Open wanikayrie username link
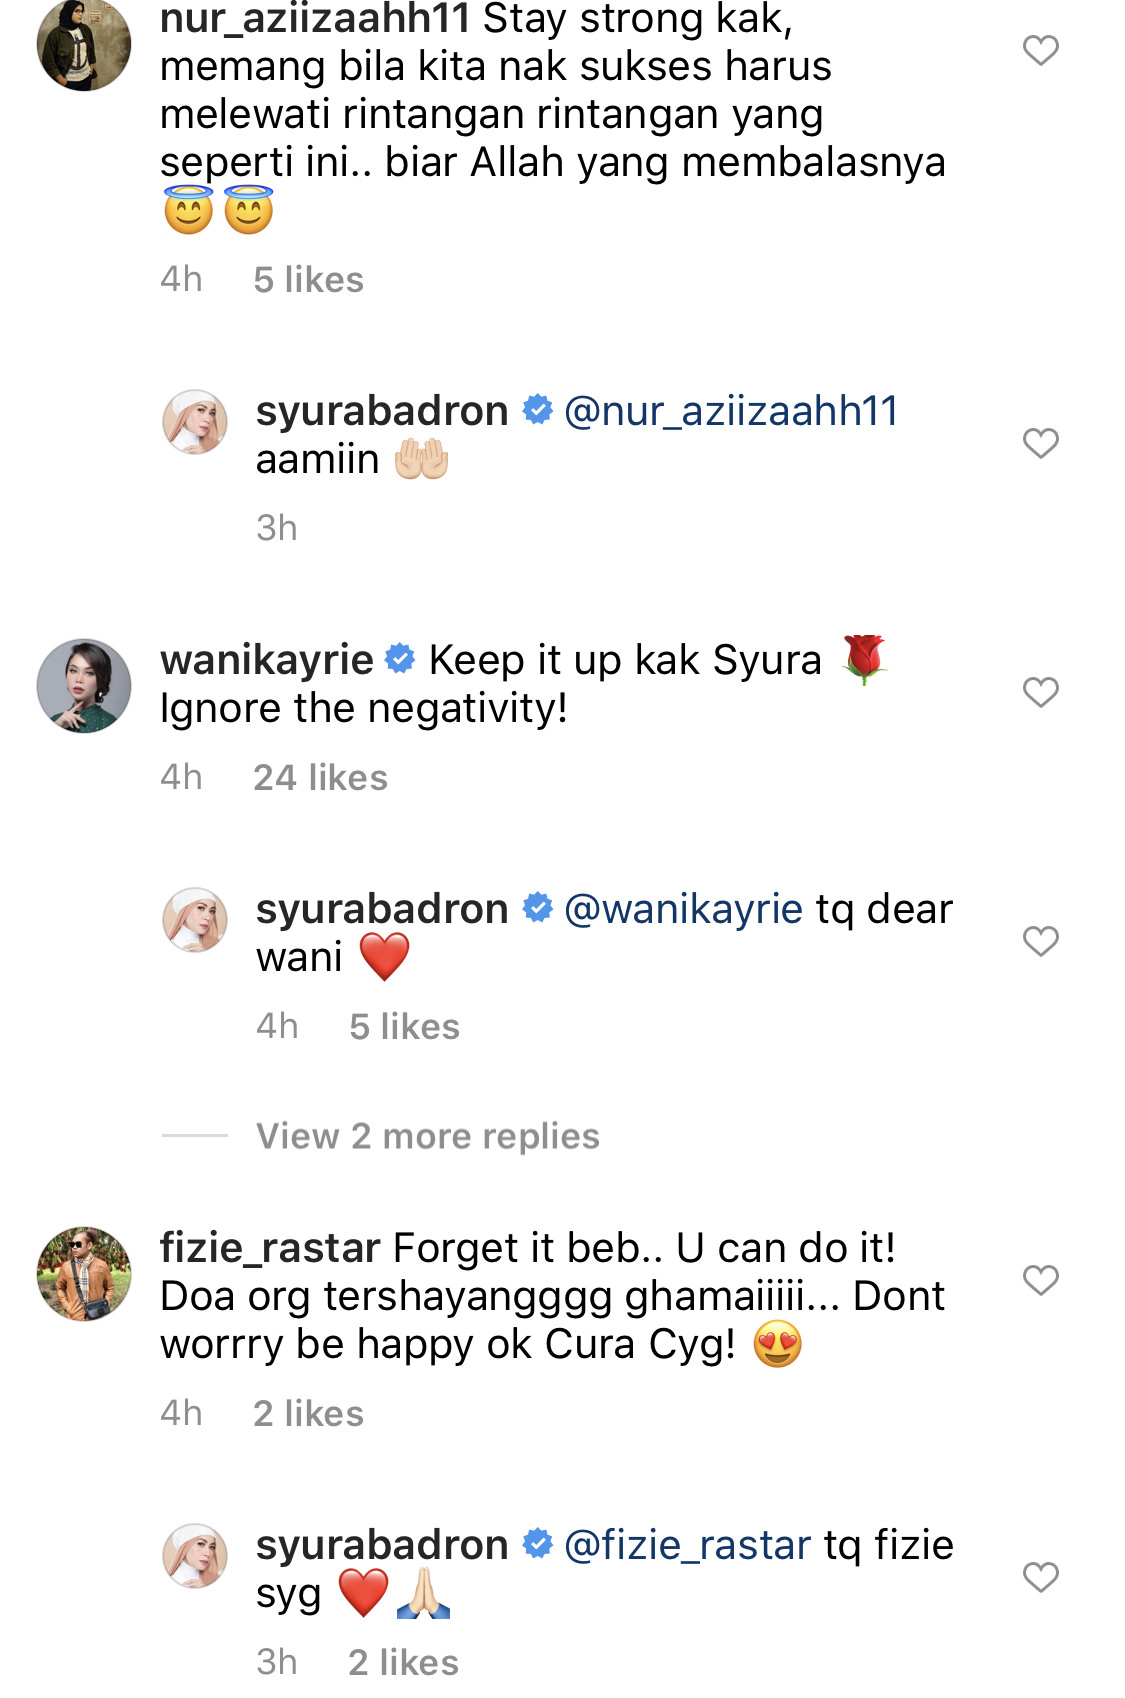1125x1698 pixels. point(266,660)
